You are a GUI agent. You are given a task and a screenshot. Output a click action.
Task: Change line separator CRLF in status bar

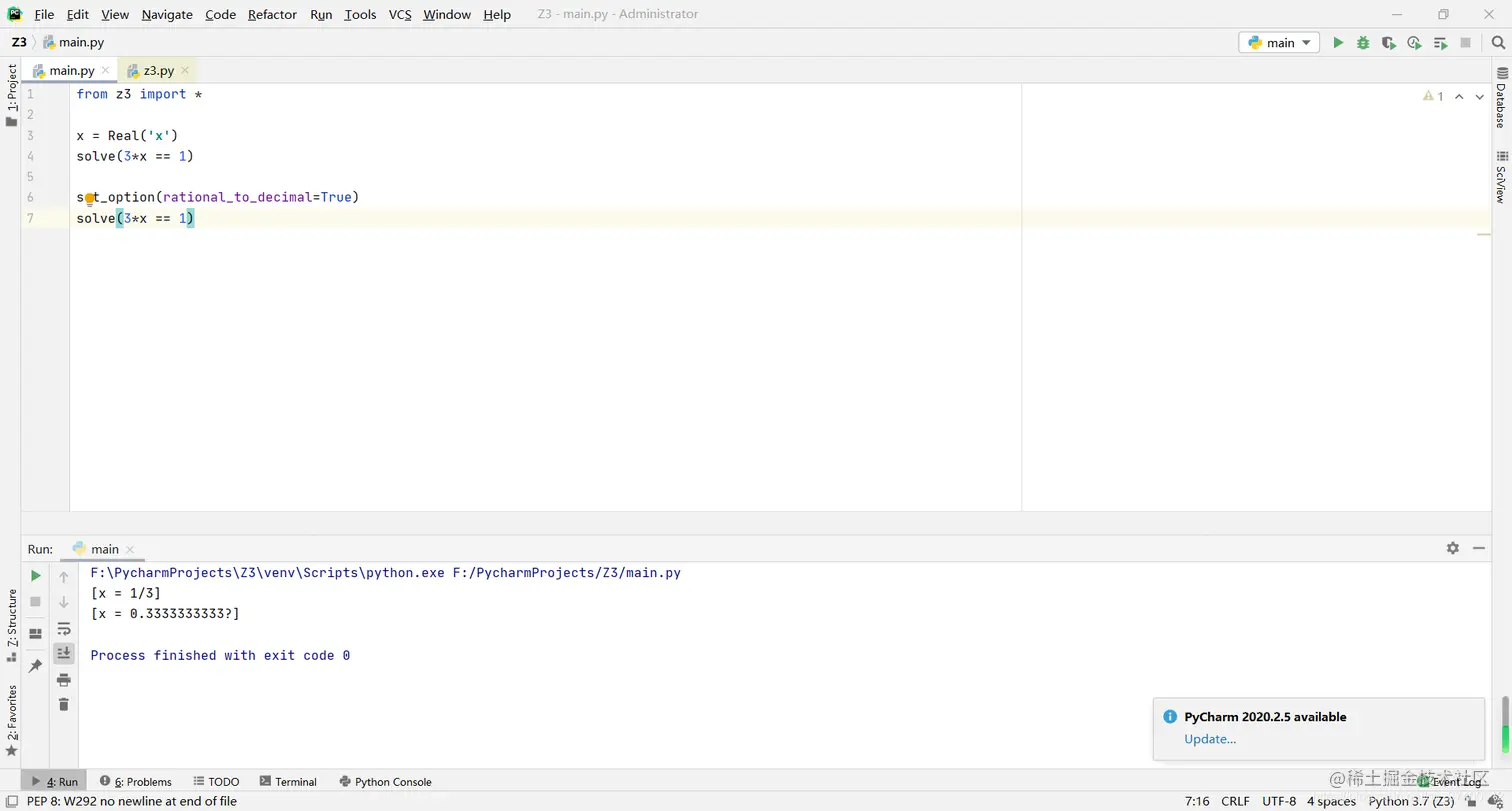pyautogui.click(x=1235, y=801)
